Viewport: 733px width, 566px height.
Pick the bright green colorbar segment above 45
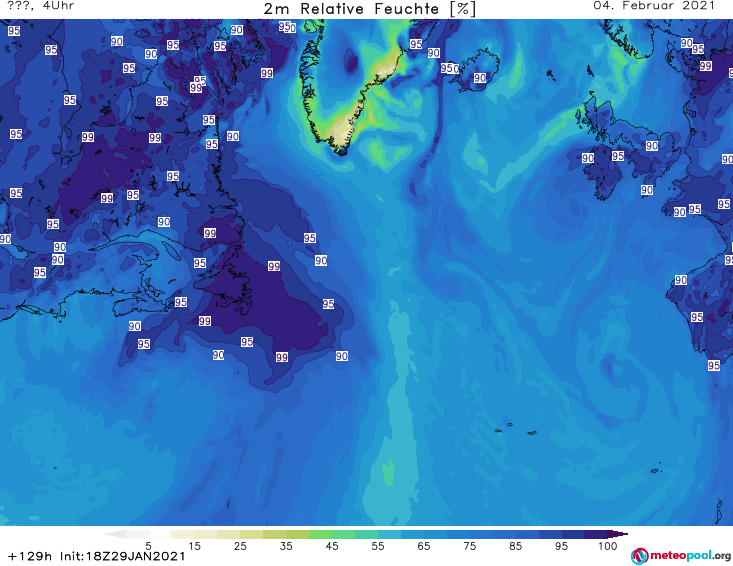click(x=320, y=534)
